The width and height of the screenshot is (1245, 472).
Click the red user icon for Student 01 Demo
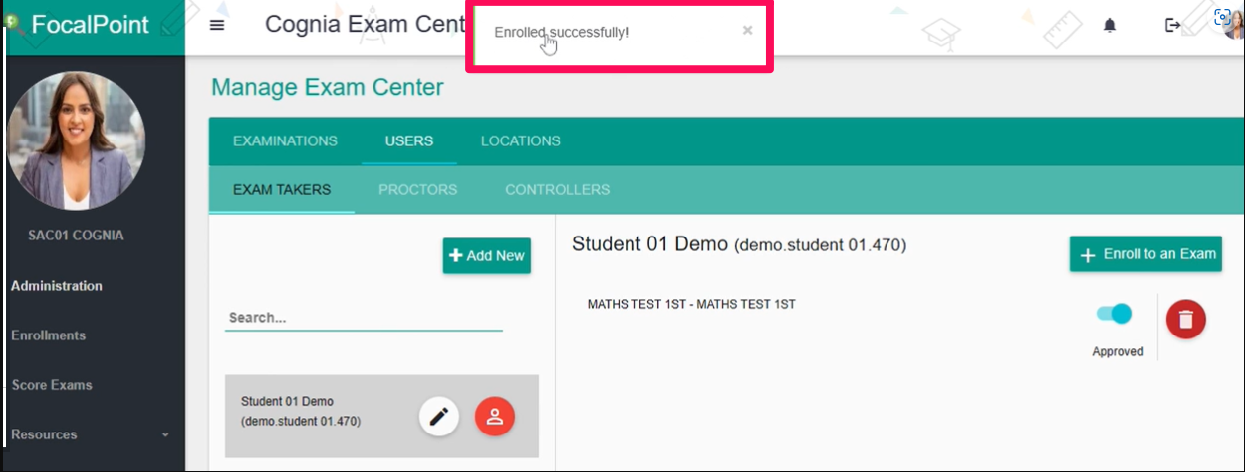pyautogui.click(x=494, y=417)
